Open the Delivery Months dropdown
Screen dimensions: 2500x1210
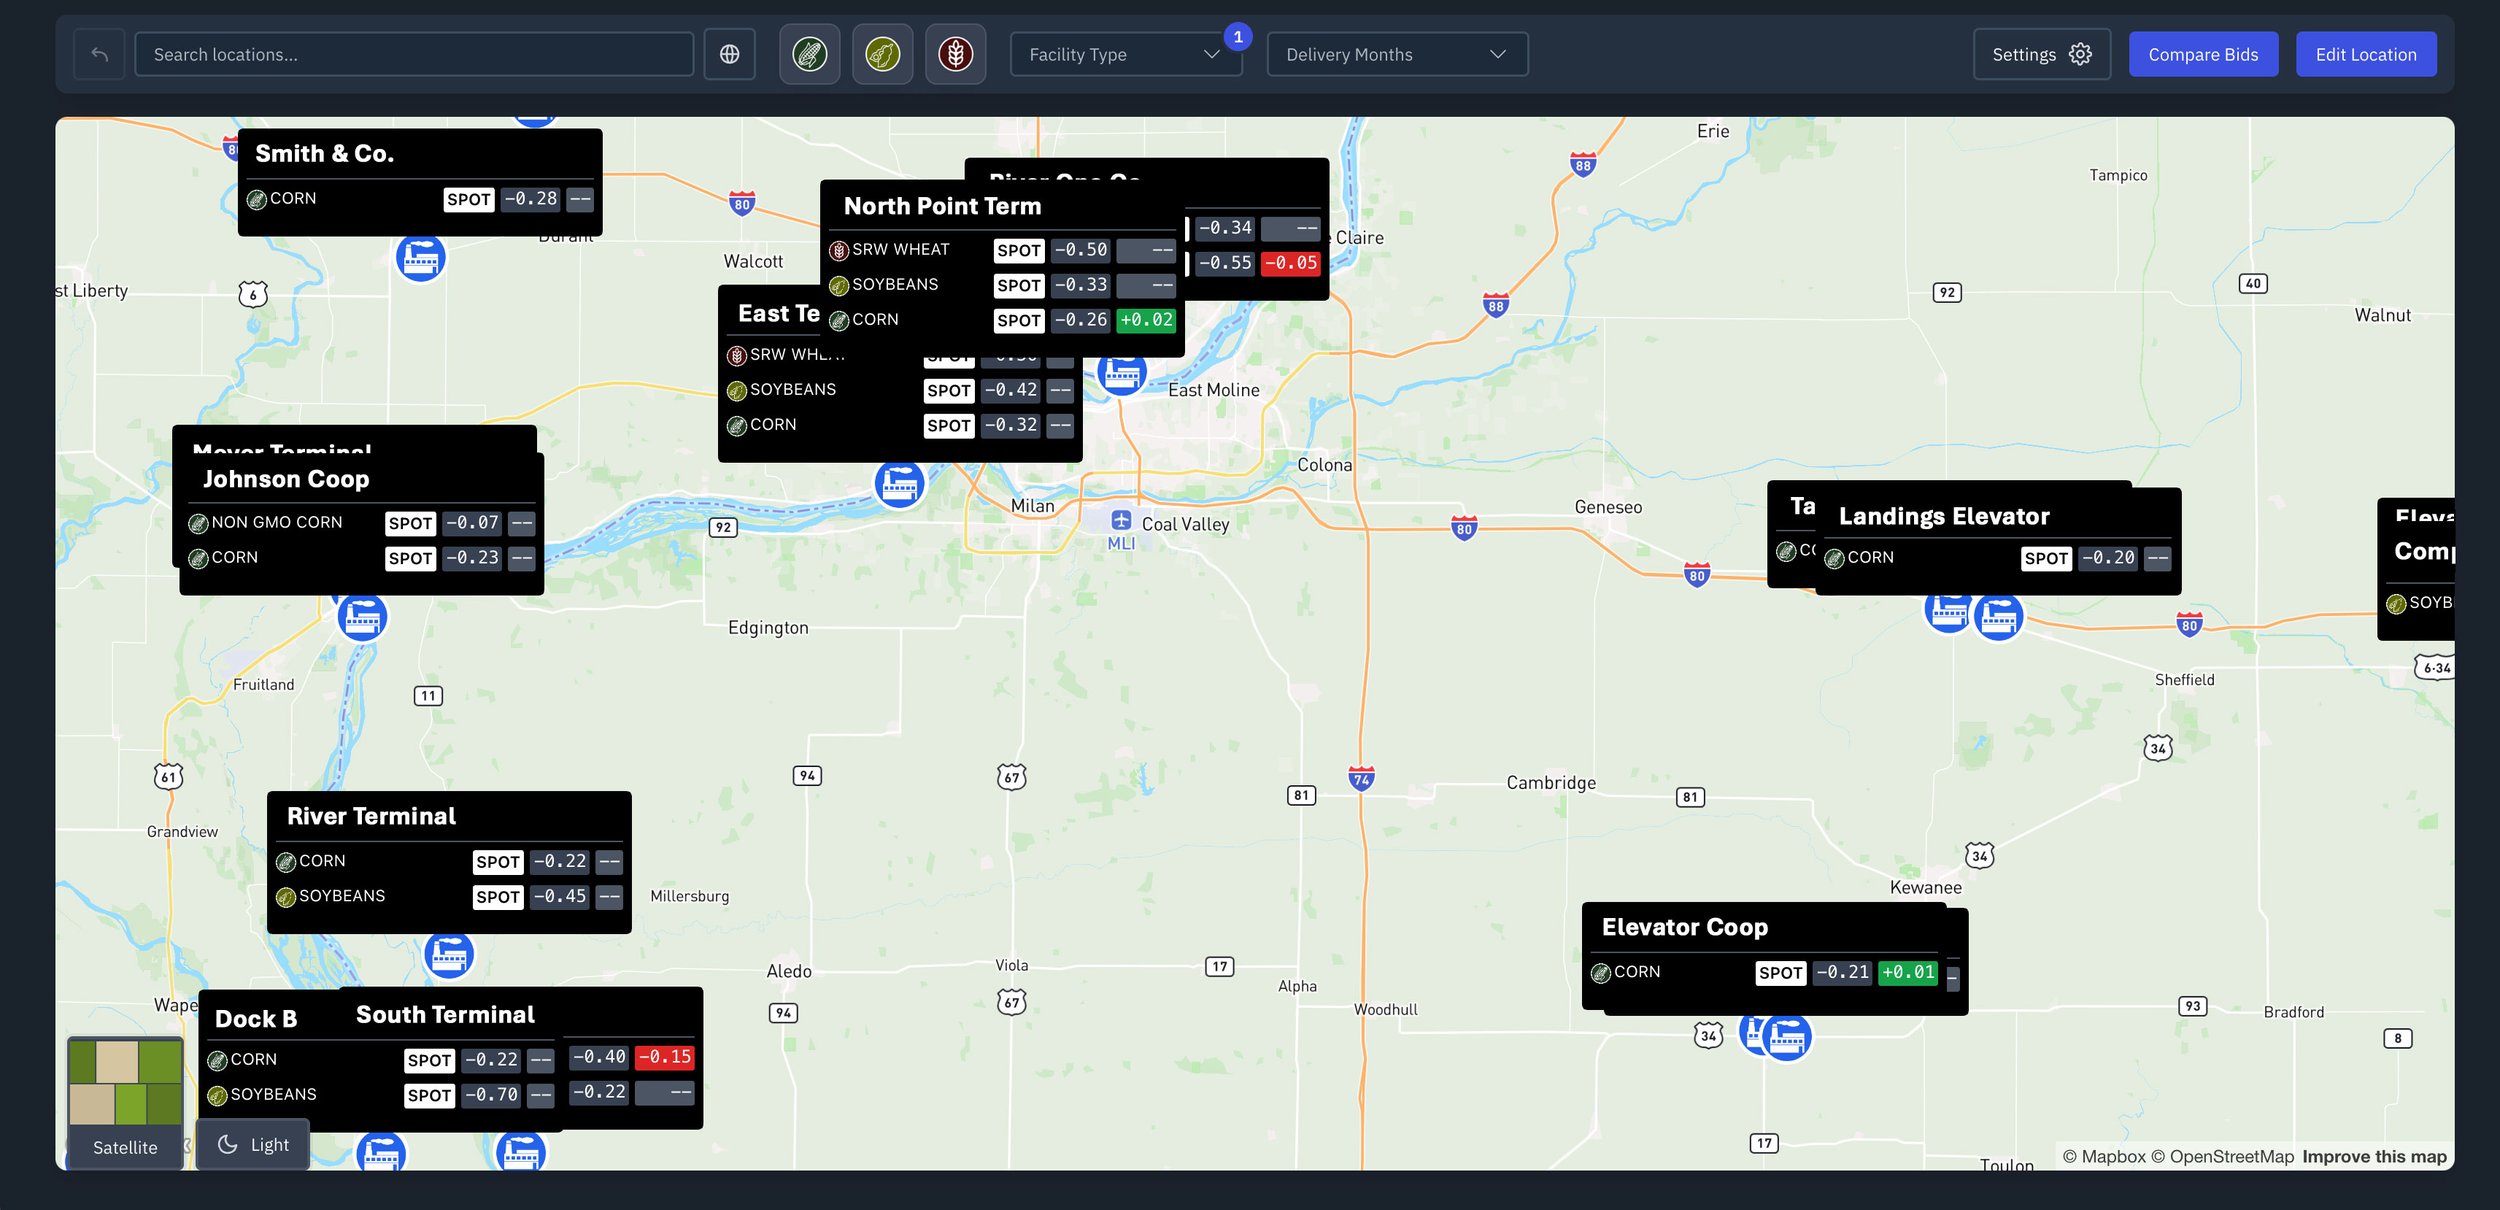point(1397,54)
